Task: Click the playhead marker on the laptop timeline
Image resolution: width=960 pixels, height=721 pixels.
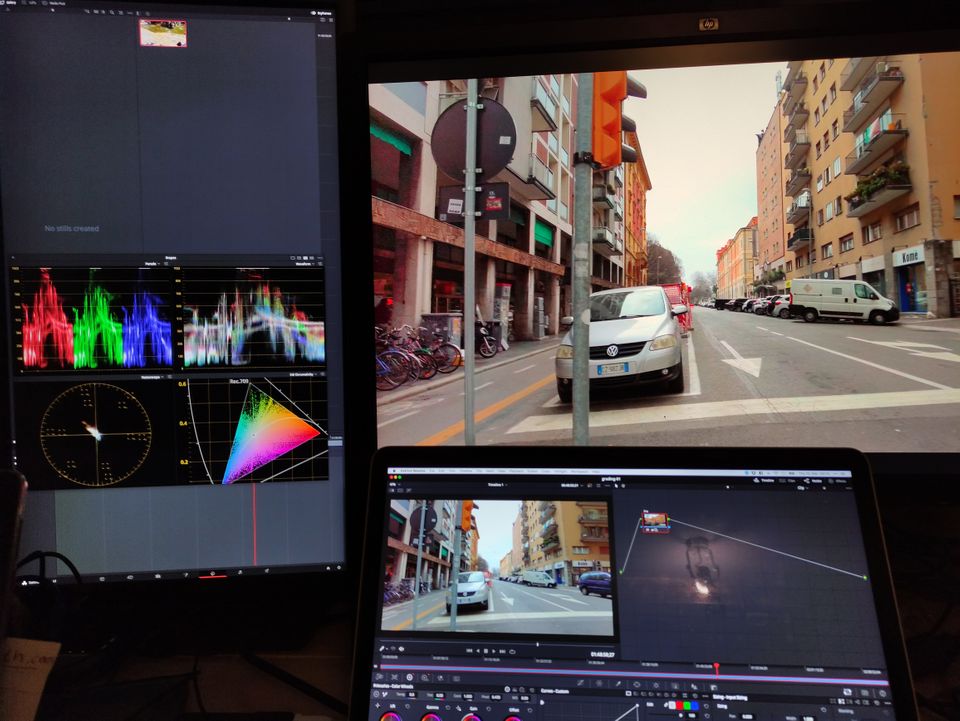Action: [x=716, y=667]
